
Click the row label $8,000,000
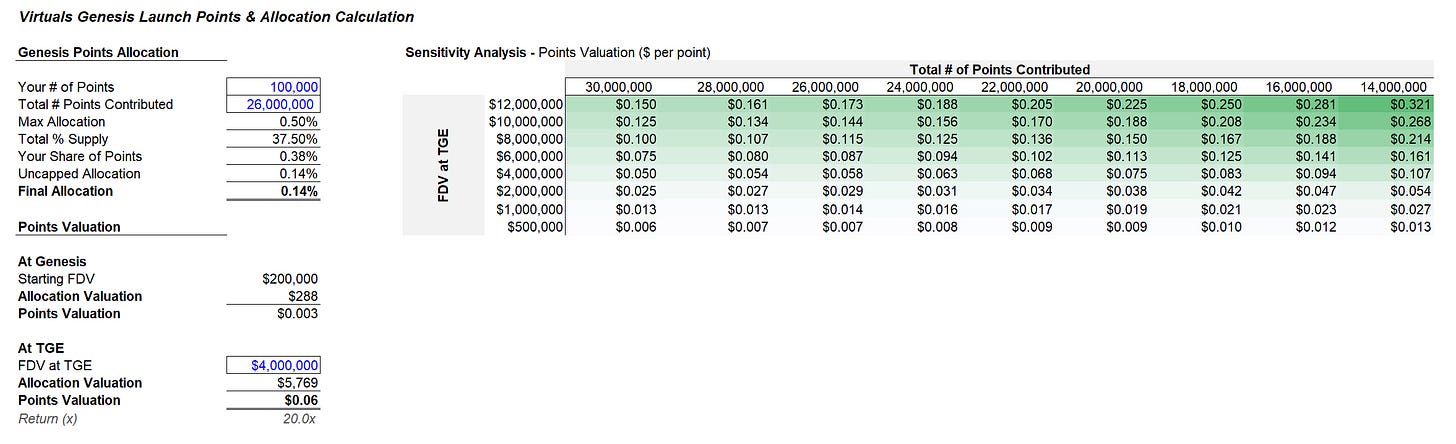pyautogui.click(x=531, y=139)
